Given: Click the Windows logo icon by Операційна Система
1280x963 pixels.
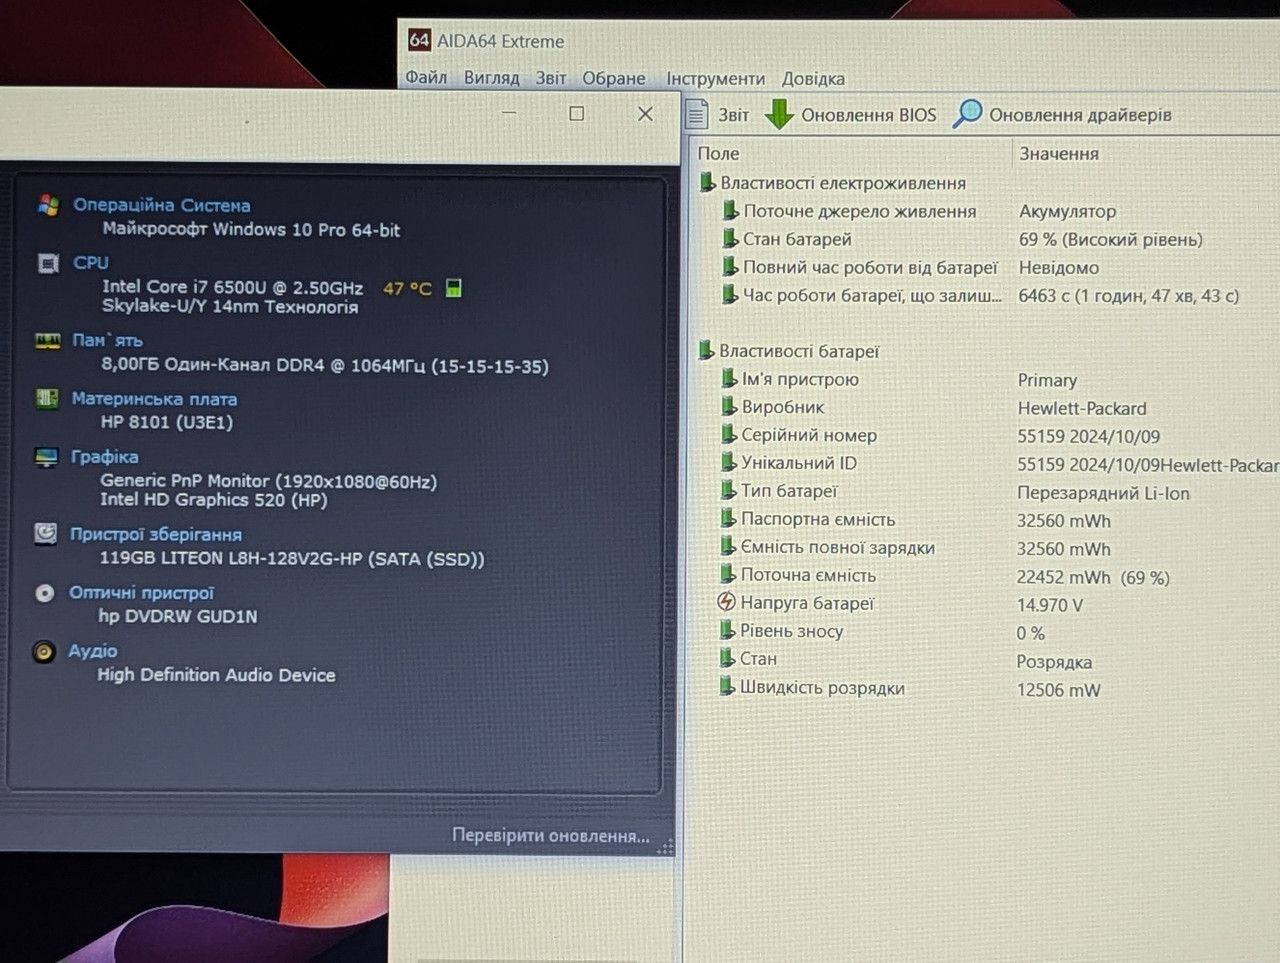Looking at the screenshot, I should [48, 205].
